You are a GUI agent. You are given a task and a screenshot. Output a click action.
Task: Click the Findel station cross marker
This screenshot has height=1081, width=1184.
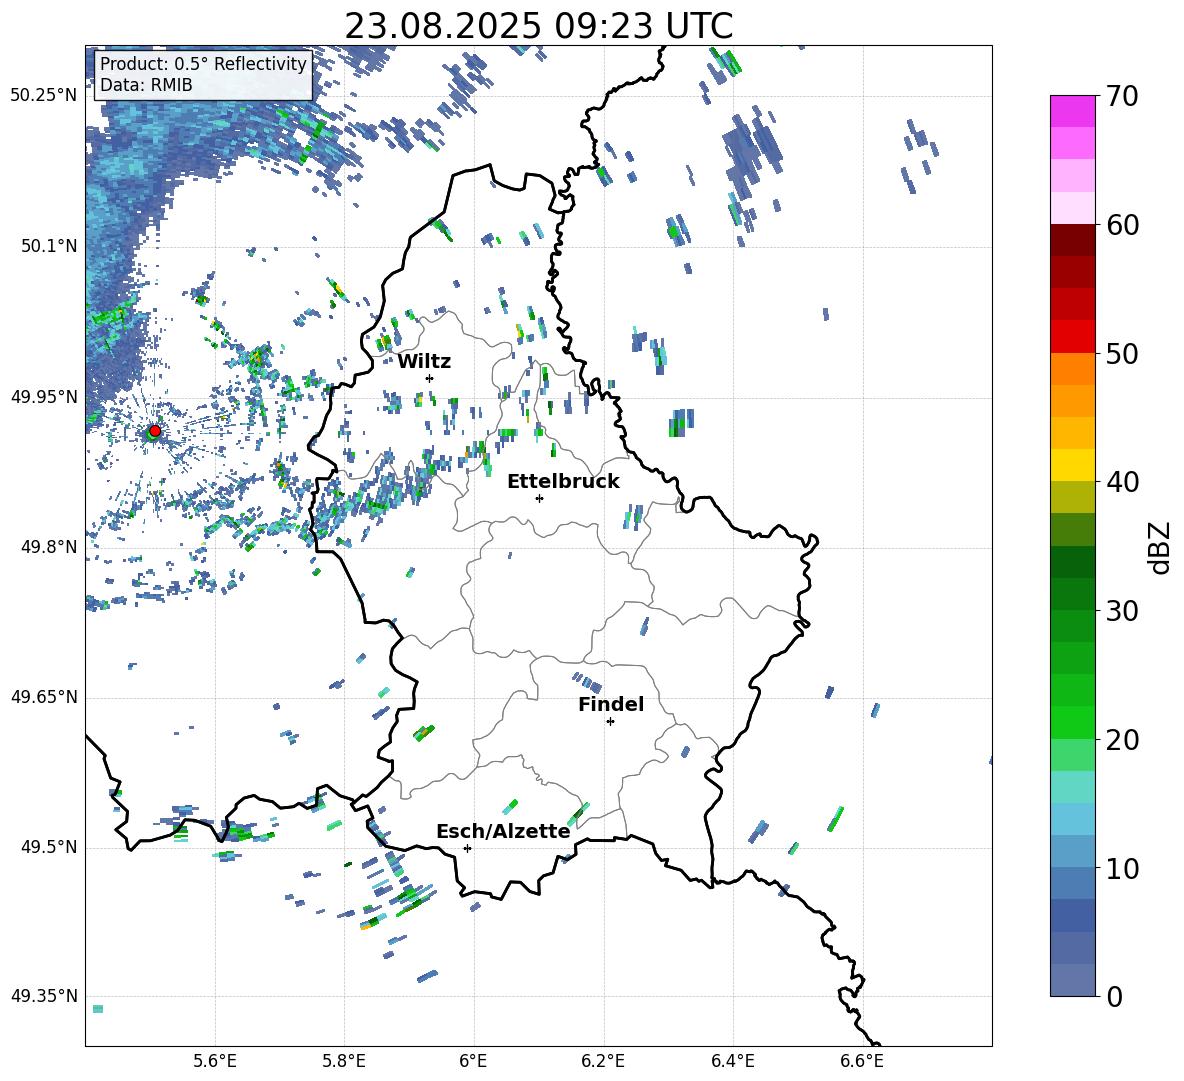click(610, 722)
